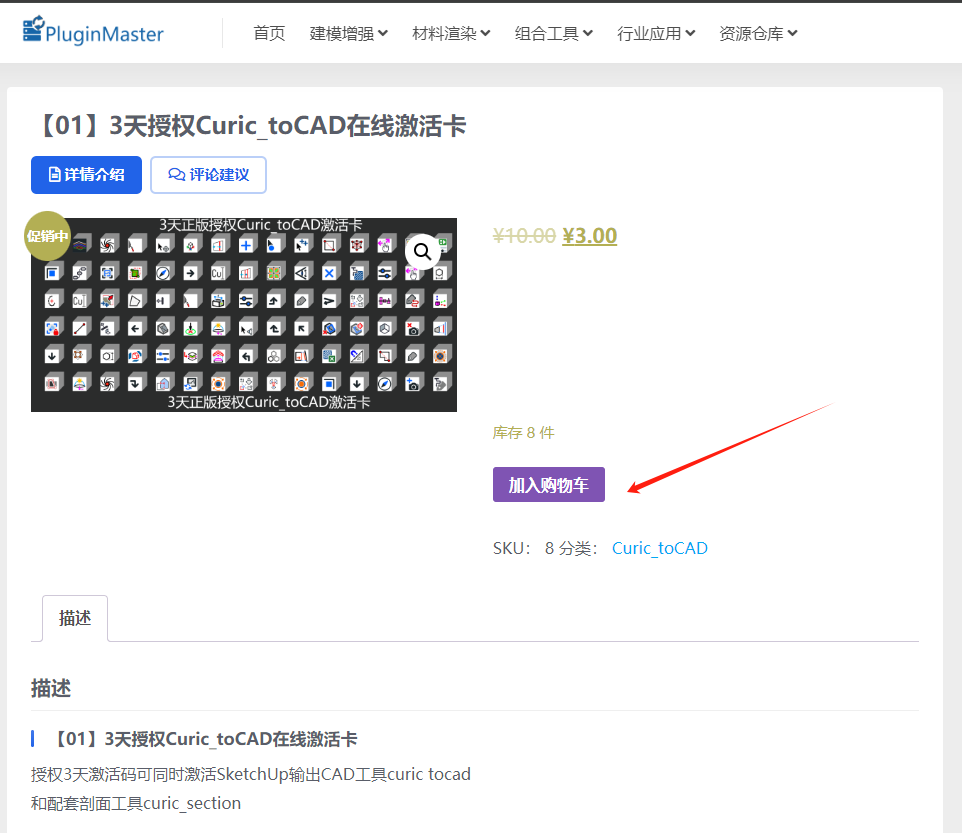The width and height of the screenshot is (962, 833).
Task: Open the 材料渲染 dropdown menu
Action: [x=451, y=33]
